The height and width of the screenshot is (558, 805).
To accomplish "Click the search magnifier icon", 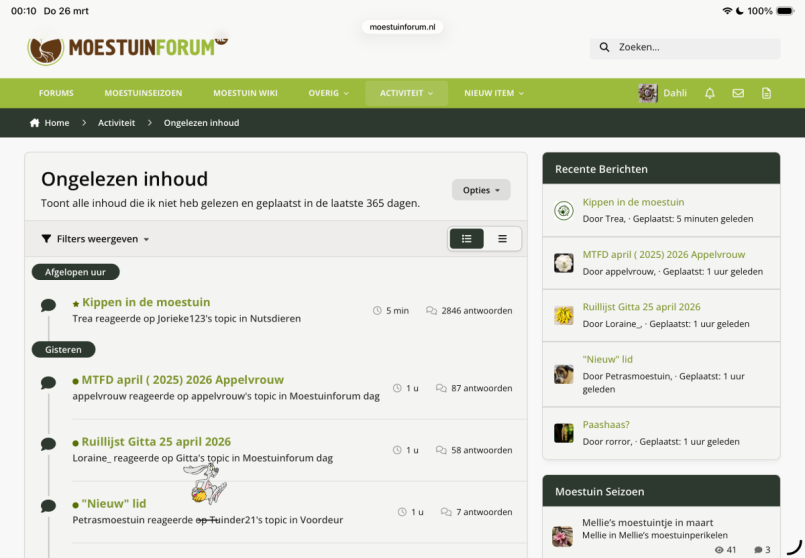I will point(604,47).
